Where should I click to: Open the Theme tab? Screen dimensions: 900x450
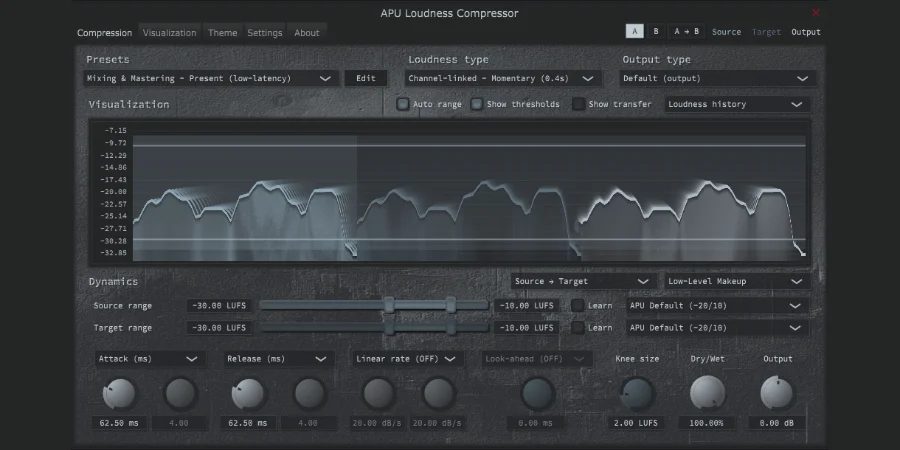[223, 33]
